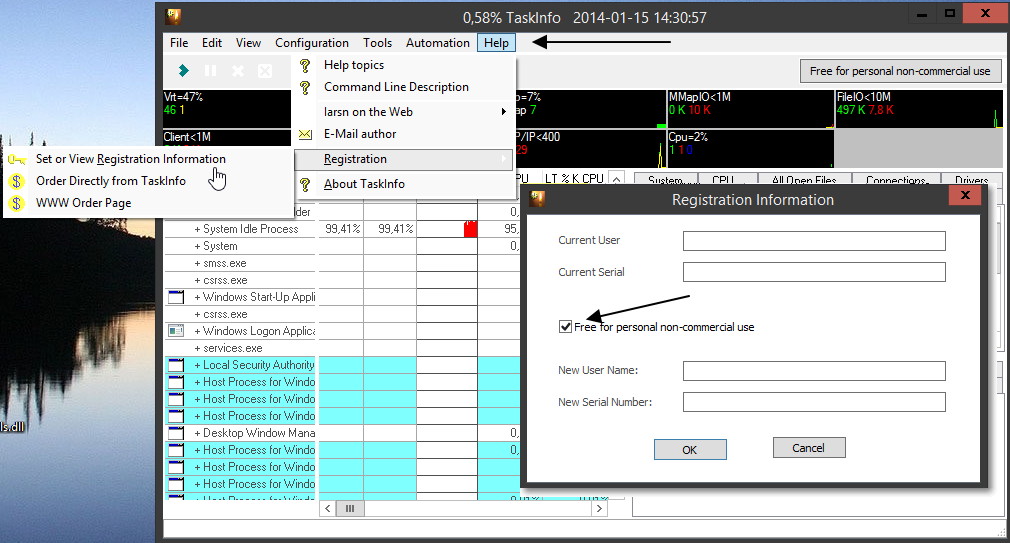Viewport: 1010px width, 543px height.
Task: Click dollar icon beside WWW Order Page
Action: click(x=17, y=203)
